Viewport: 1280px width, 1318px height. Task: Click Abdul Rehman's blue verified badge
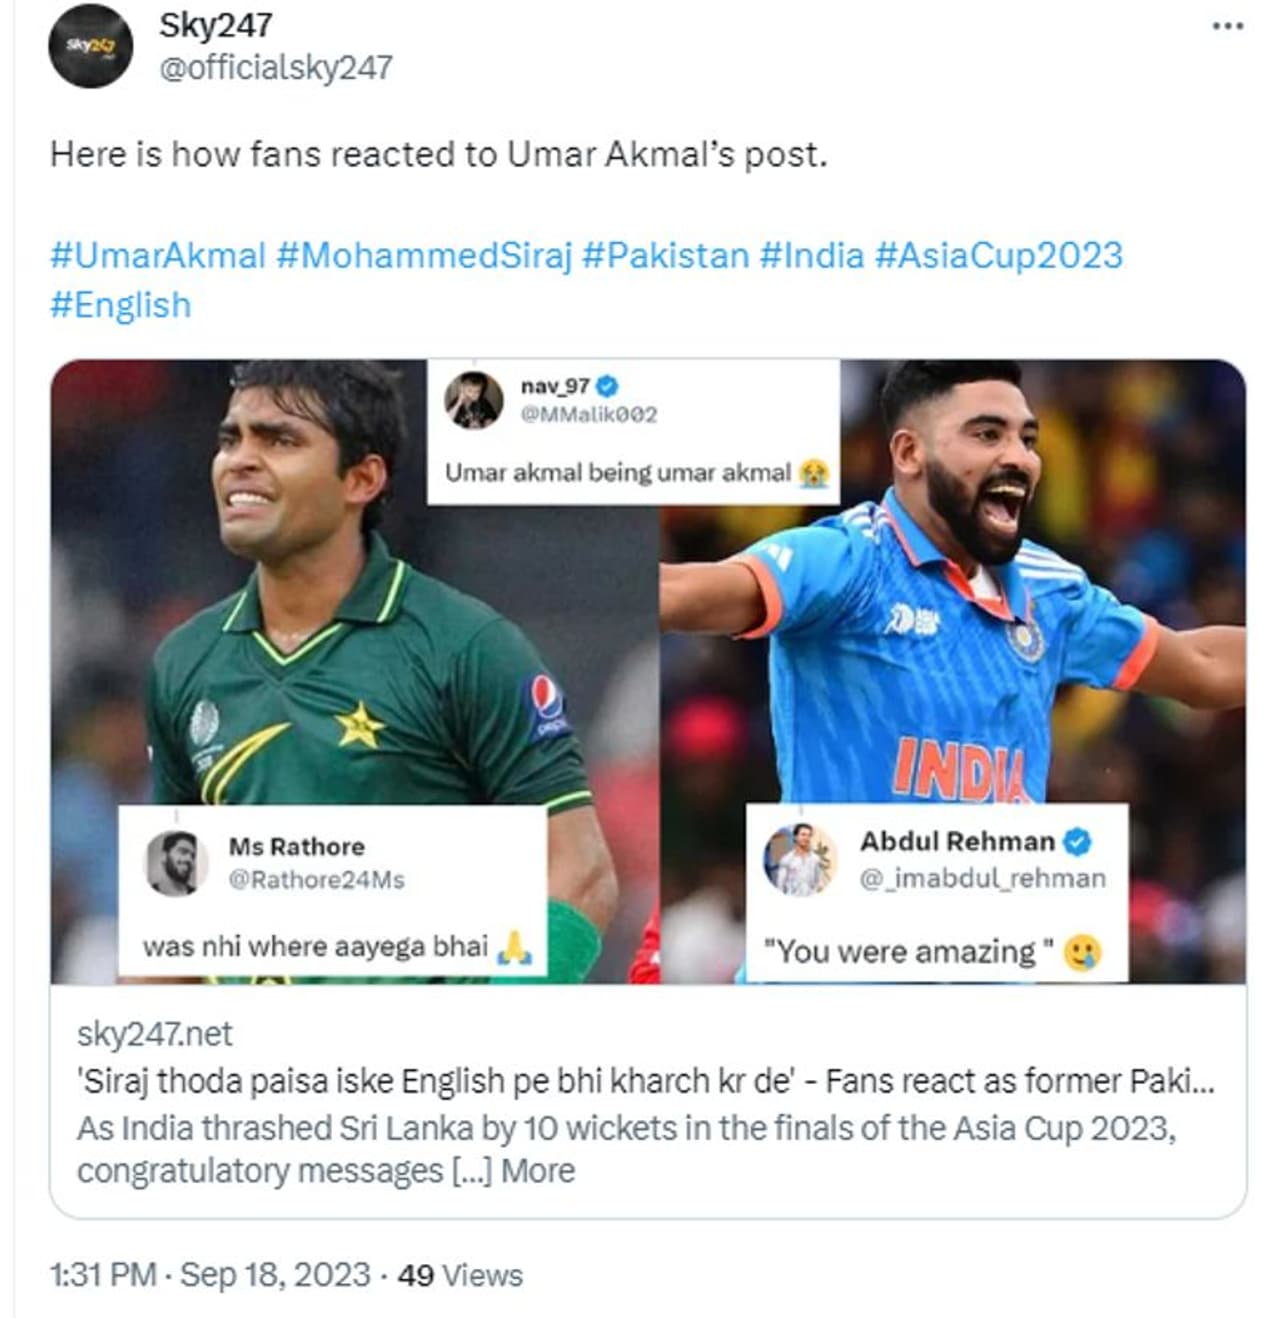click(1076, 842)
